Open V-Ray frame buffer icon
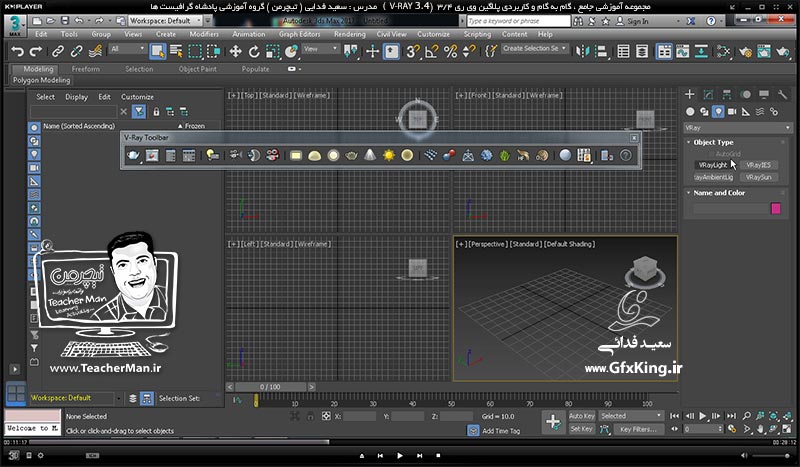 [152, 155]
